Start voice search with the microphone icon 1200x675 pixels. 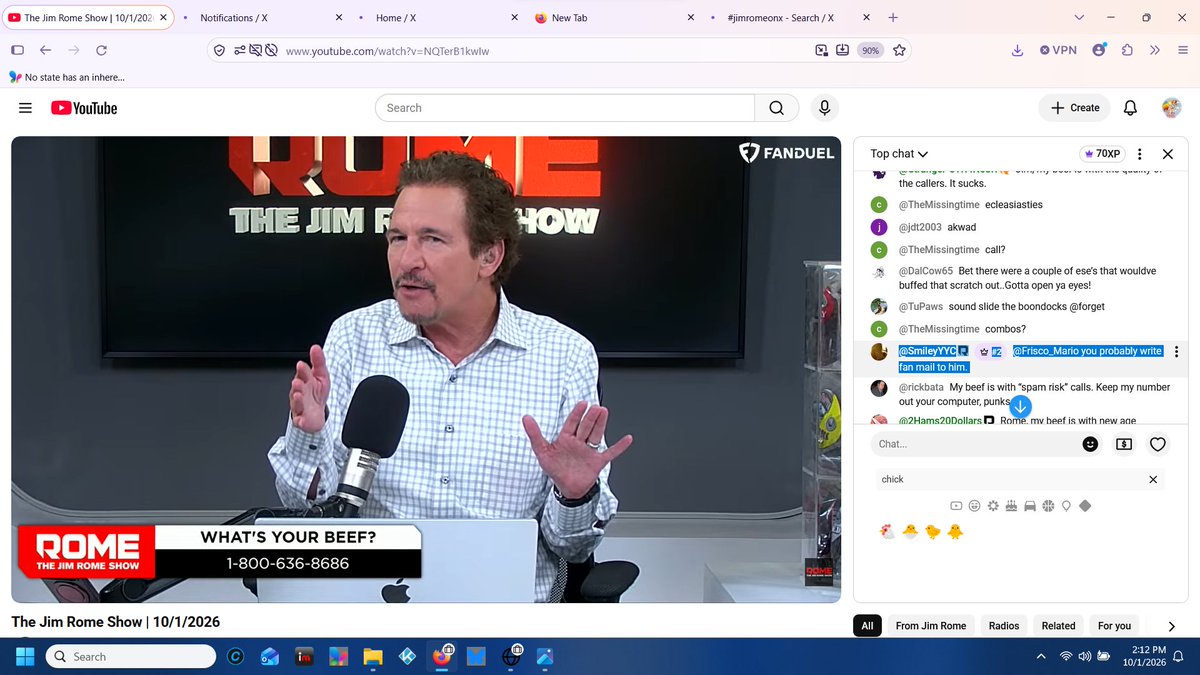pyautogui.click(x=824, y=108)
